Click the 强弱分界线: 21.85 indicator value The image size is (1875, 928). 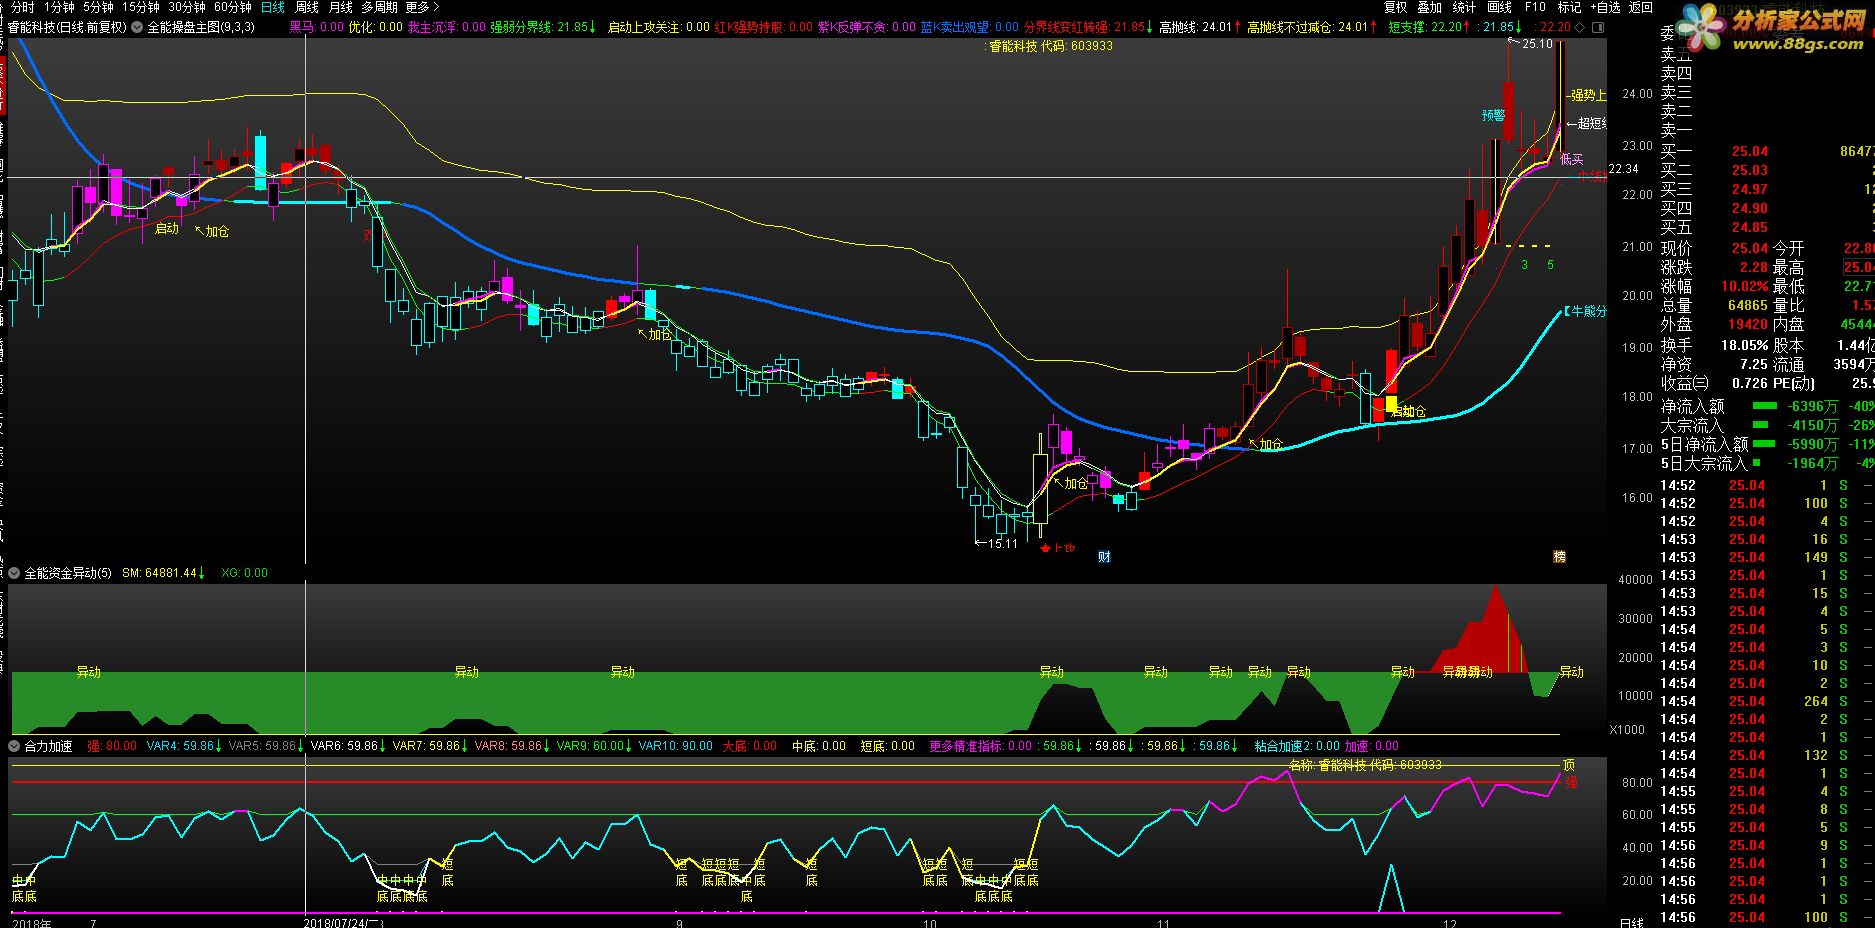click(544, 27)
